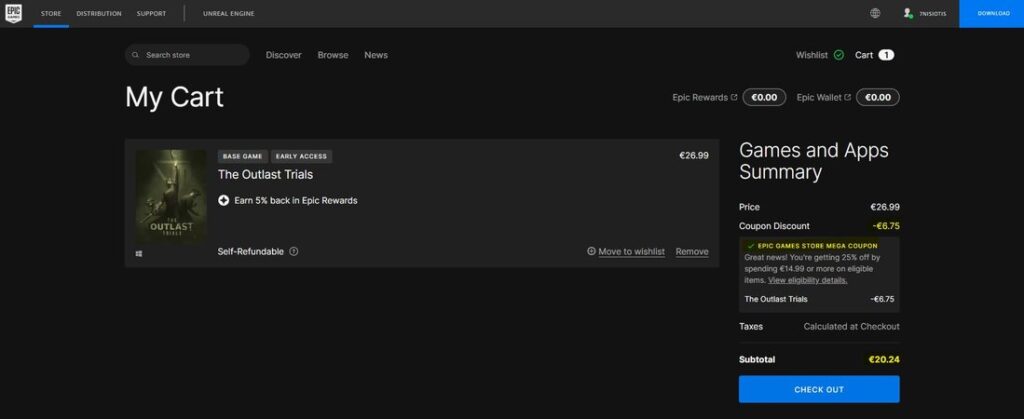This screenshot has width=1024, height=419.
Task: Click the Epic Rewards external link icon
Action: tap(734, 97)
